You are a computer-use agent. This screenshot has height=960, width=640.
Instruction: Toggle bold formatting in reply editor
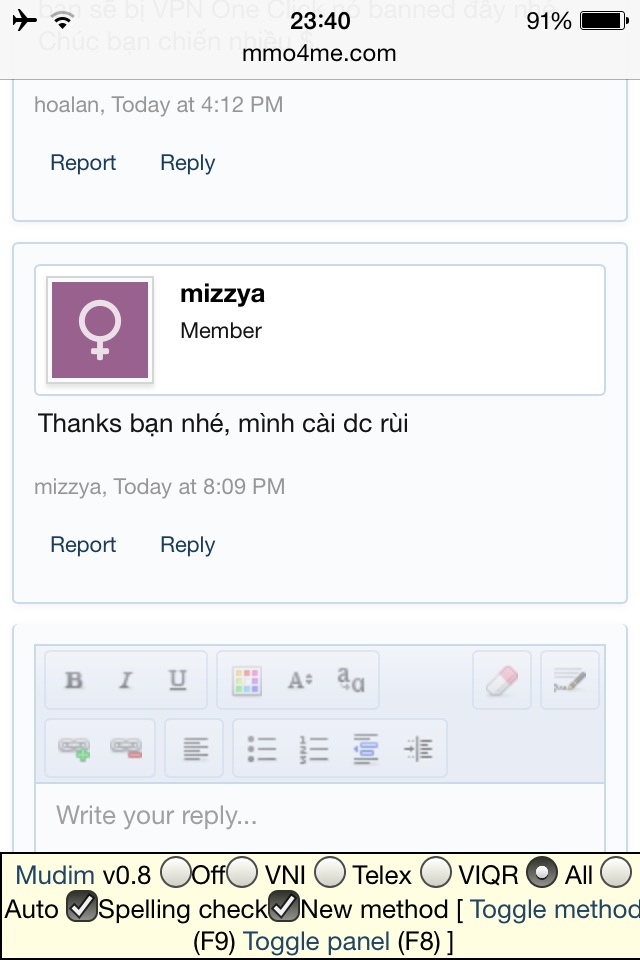point(74,681)
